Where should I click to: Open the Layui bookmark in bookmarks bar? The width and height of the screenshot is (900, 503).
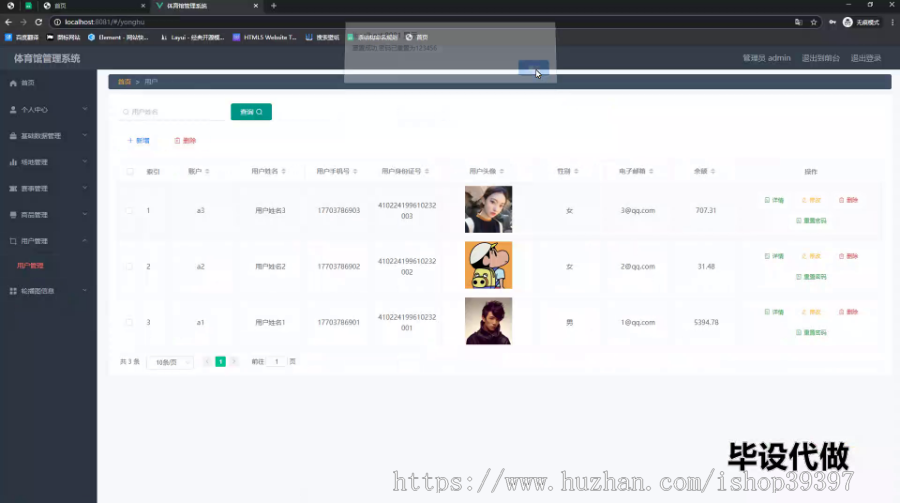(192, 37)
